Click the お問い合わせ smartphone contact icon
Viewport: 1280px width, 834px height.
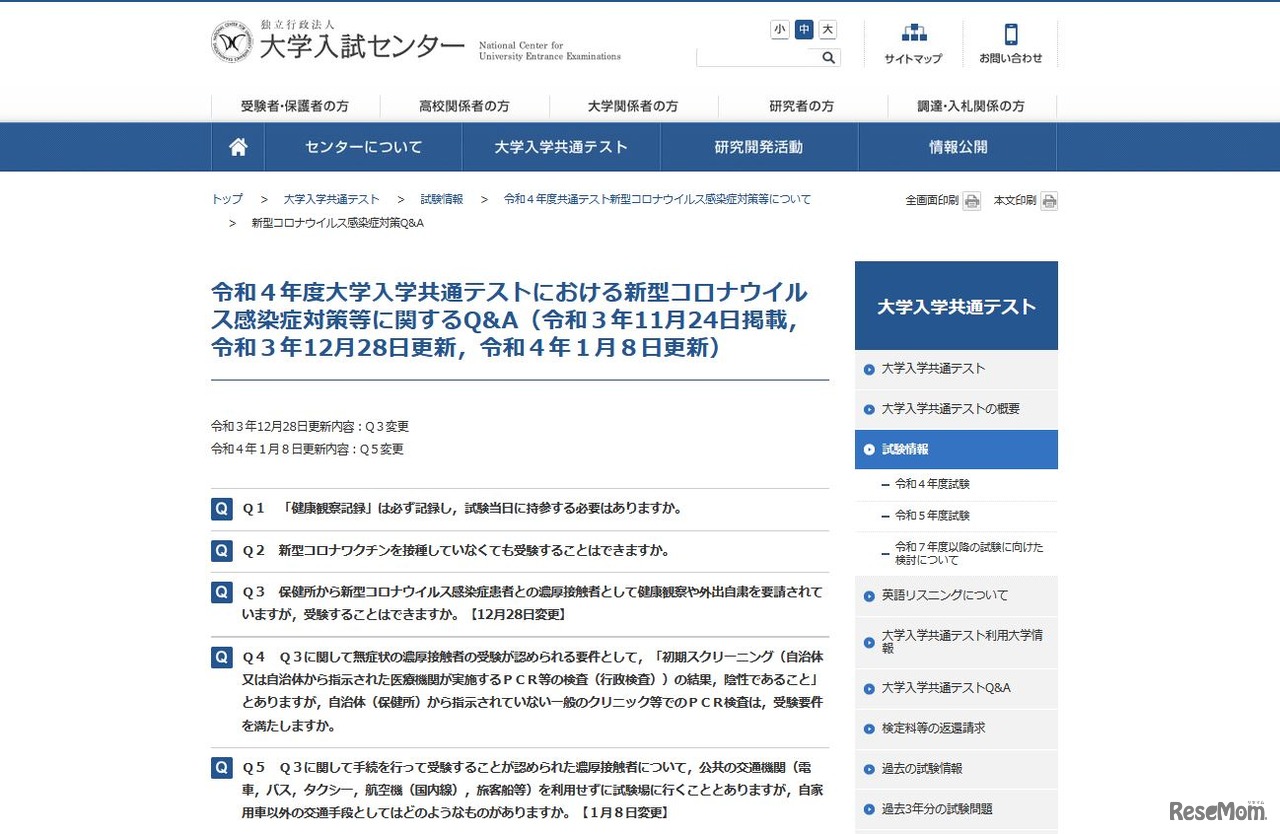[x=1011, y=38]
